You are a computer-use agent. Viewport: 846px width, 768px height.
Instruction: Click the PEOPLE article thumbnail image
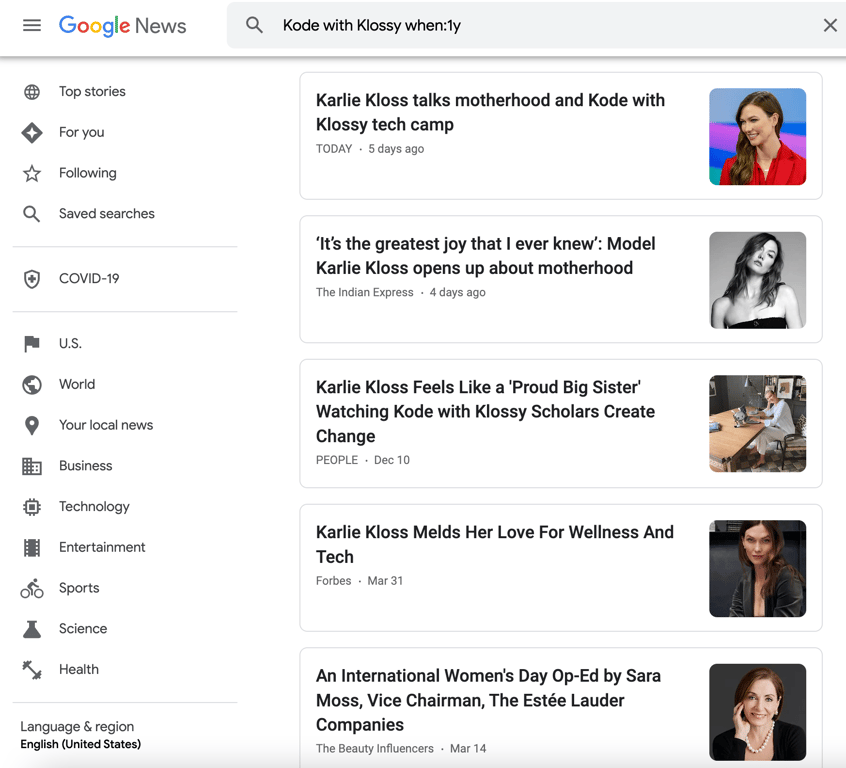(757, 424)
